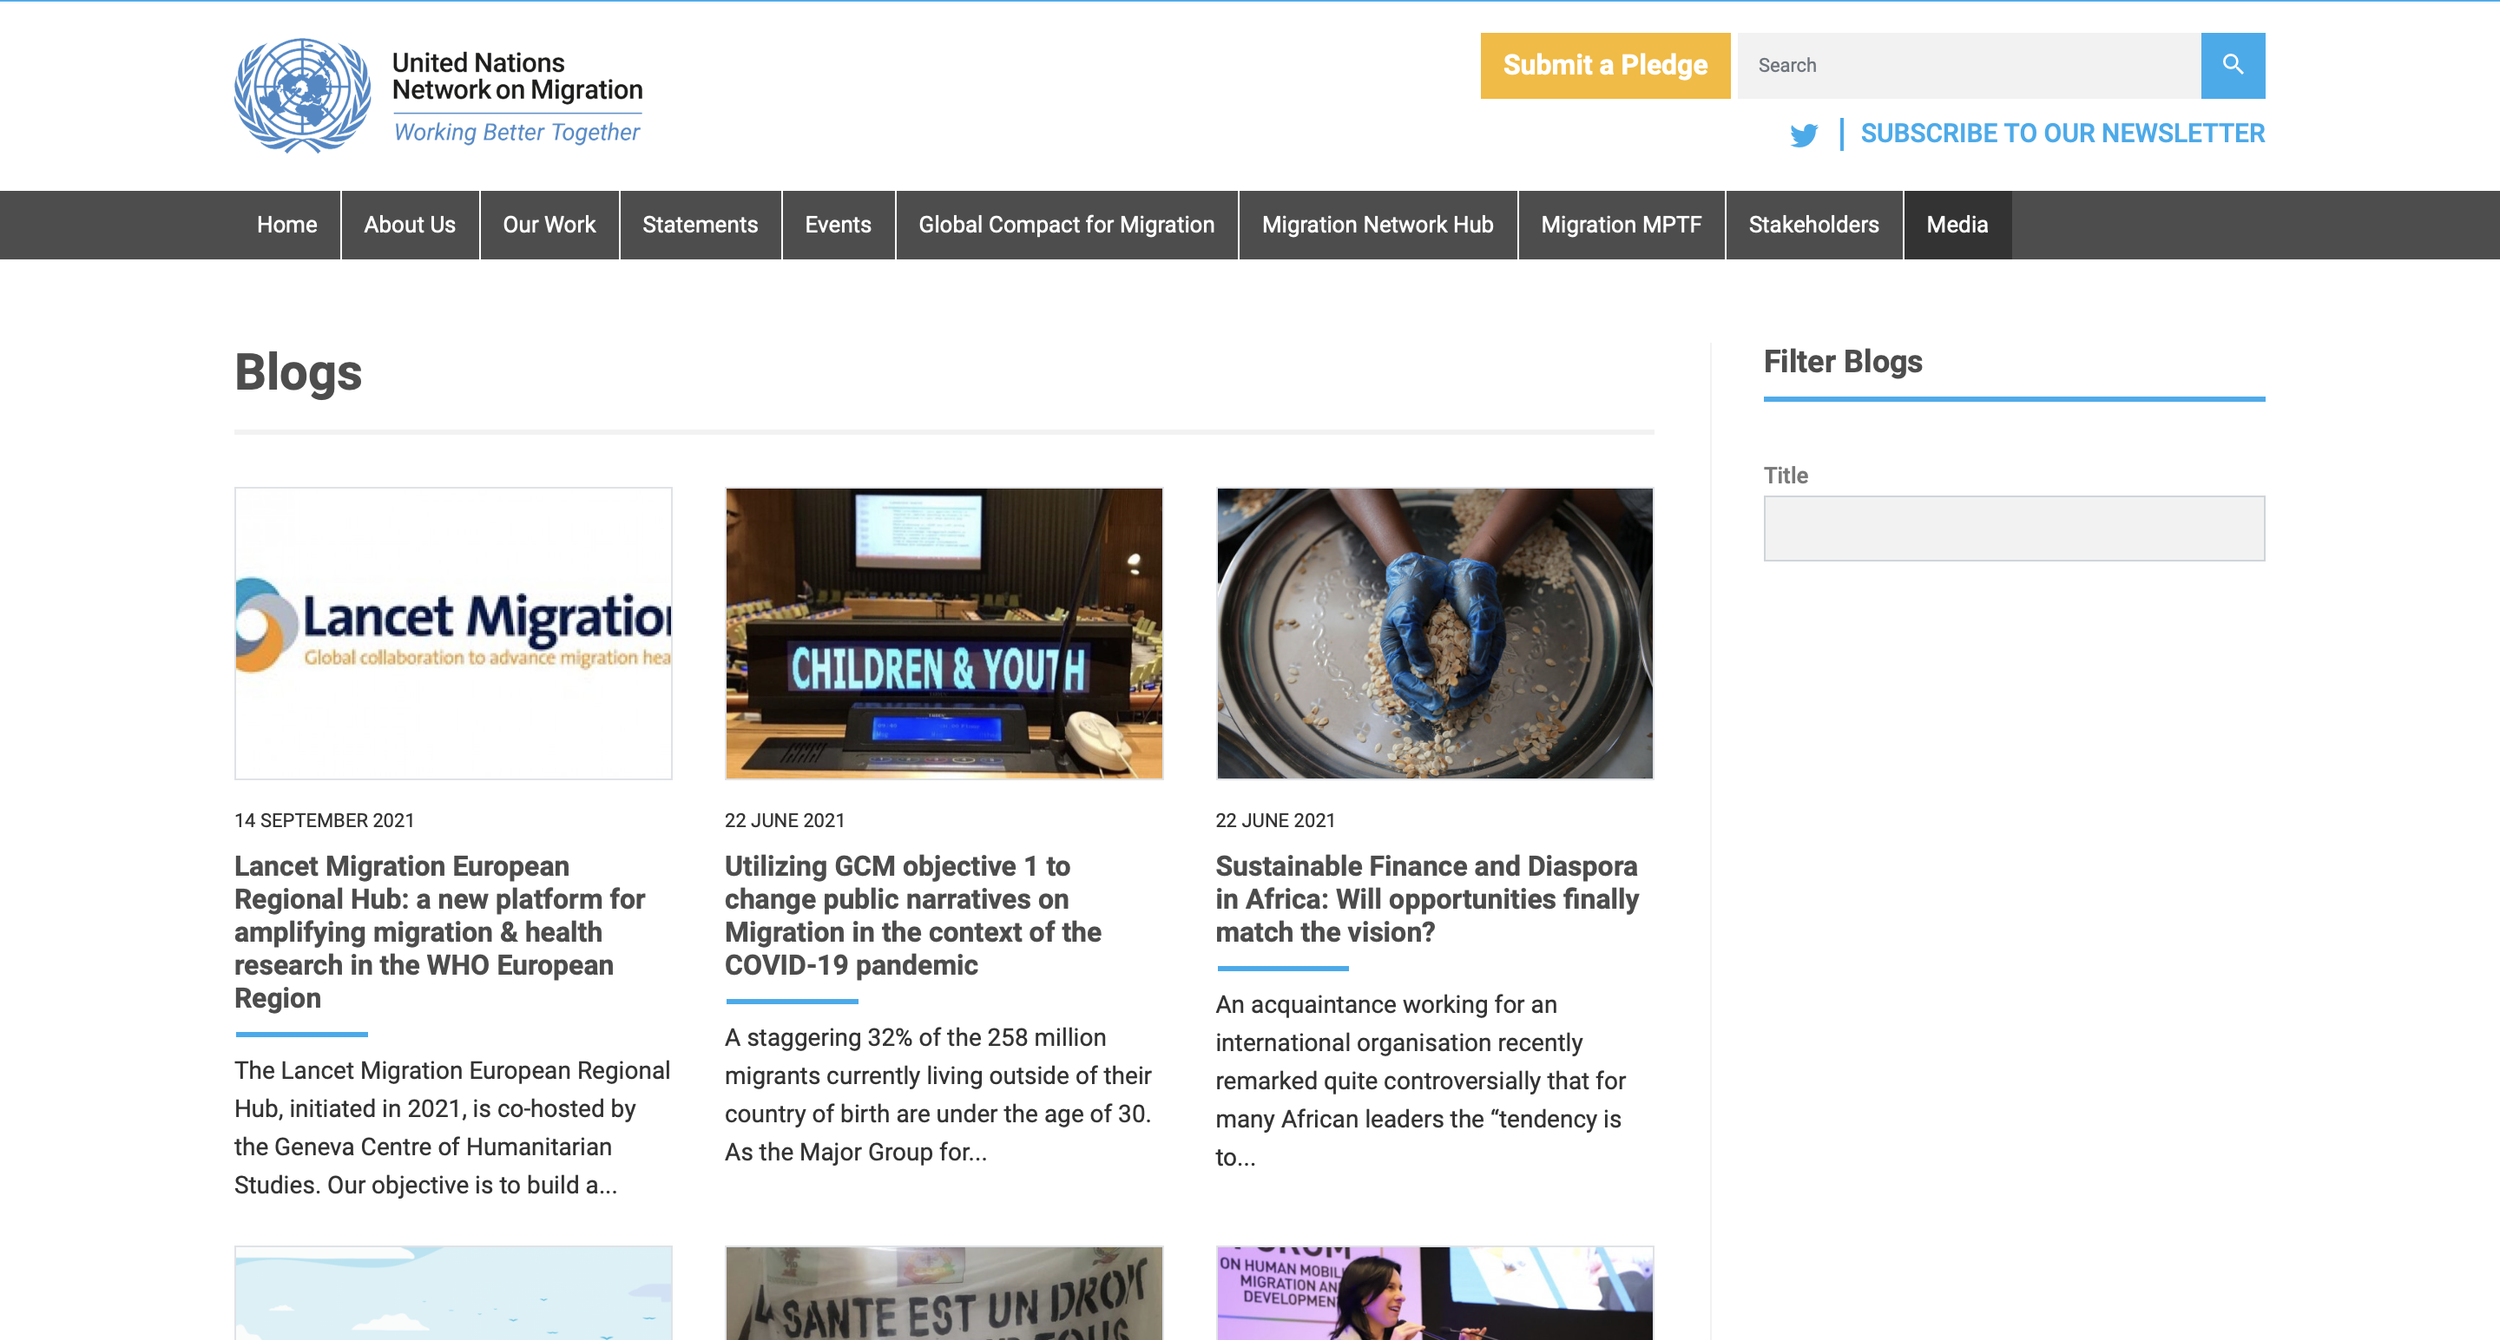This screenshot has height=1340, width=2500.
Task: Open the Stakeholders menu item
Action: point(1813,225)
